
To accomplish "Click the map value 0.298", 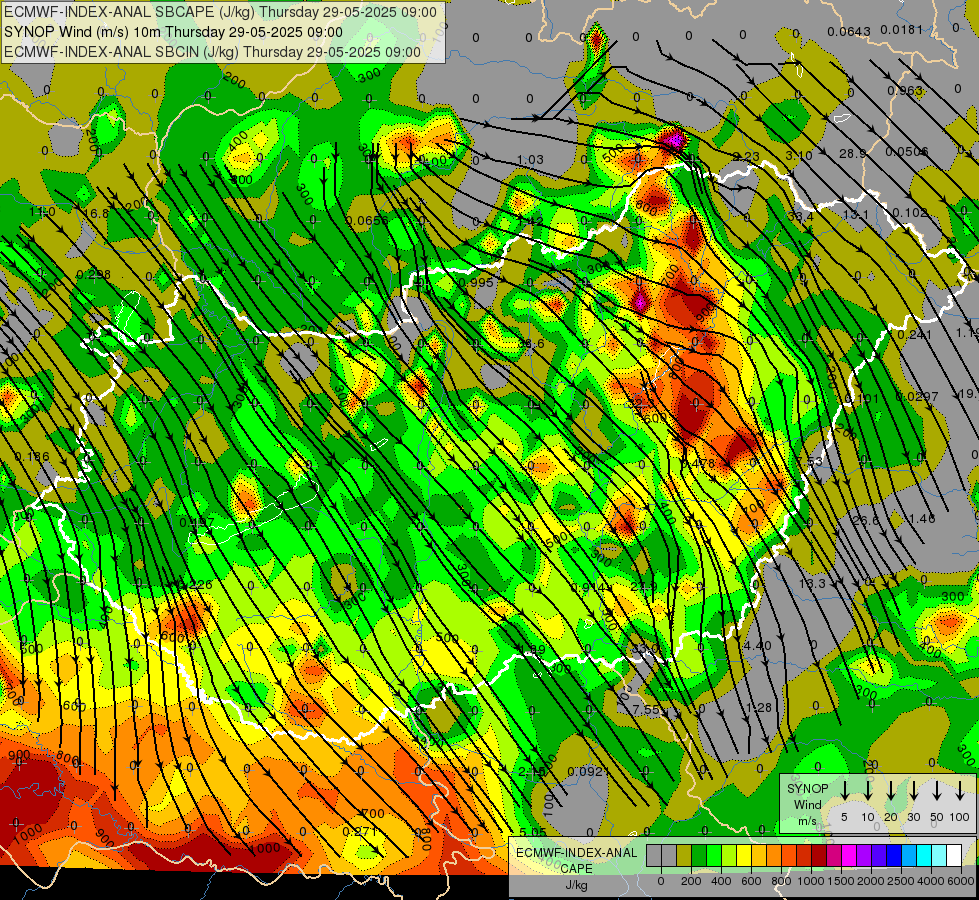I will pyautogui.click(x=93, y=274).
